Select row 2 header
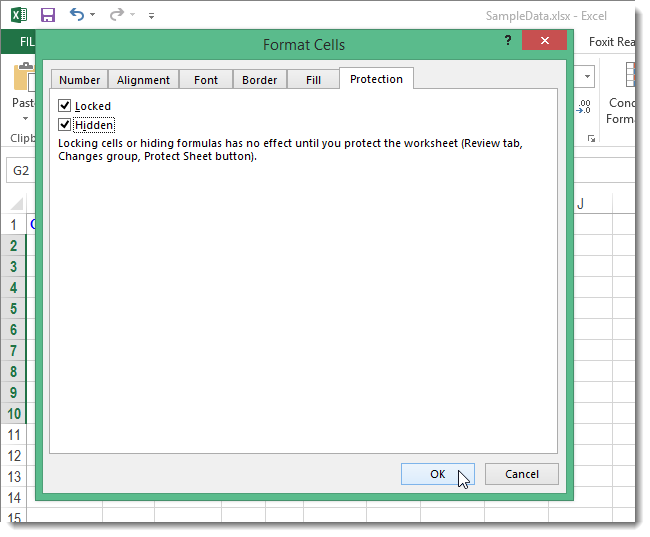 13,245
